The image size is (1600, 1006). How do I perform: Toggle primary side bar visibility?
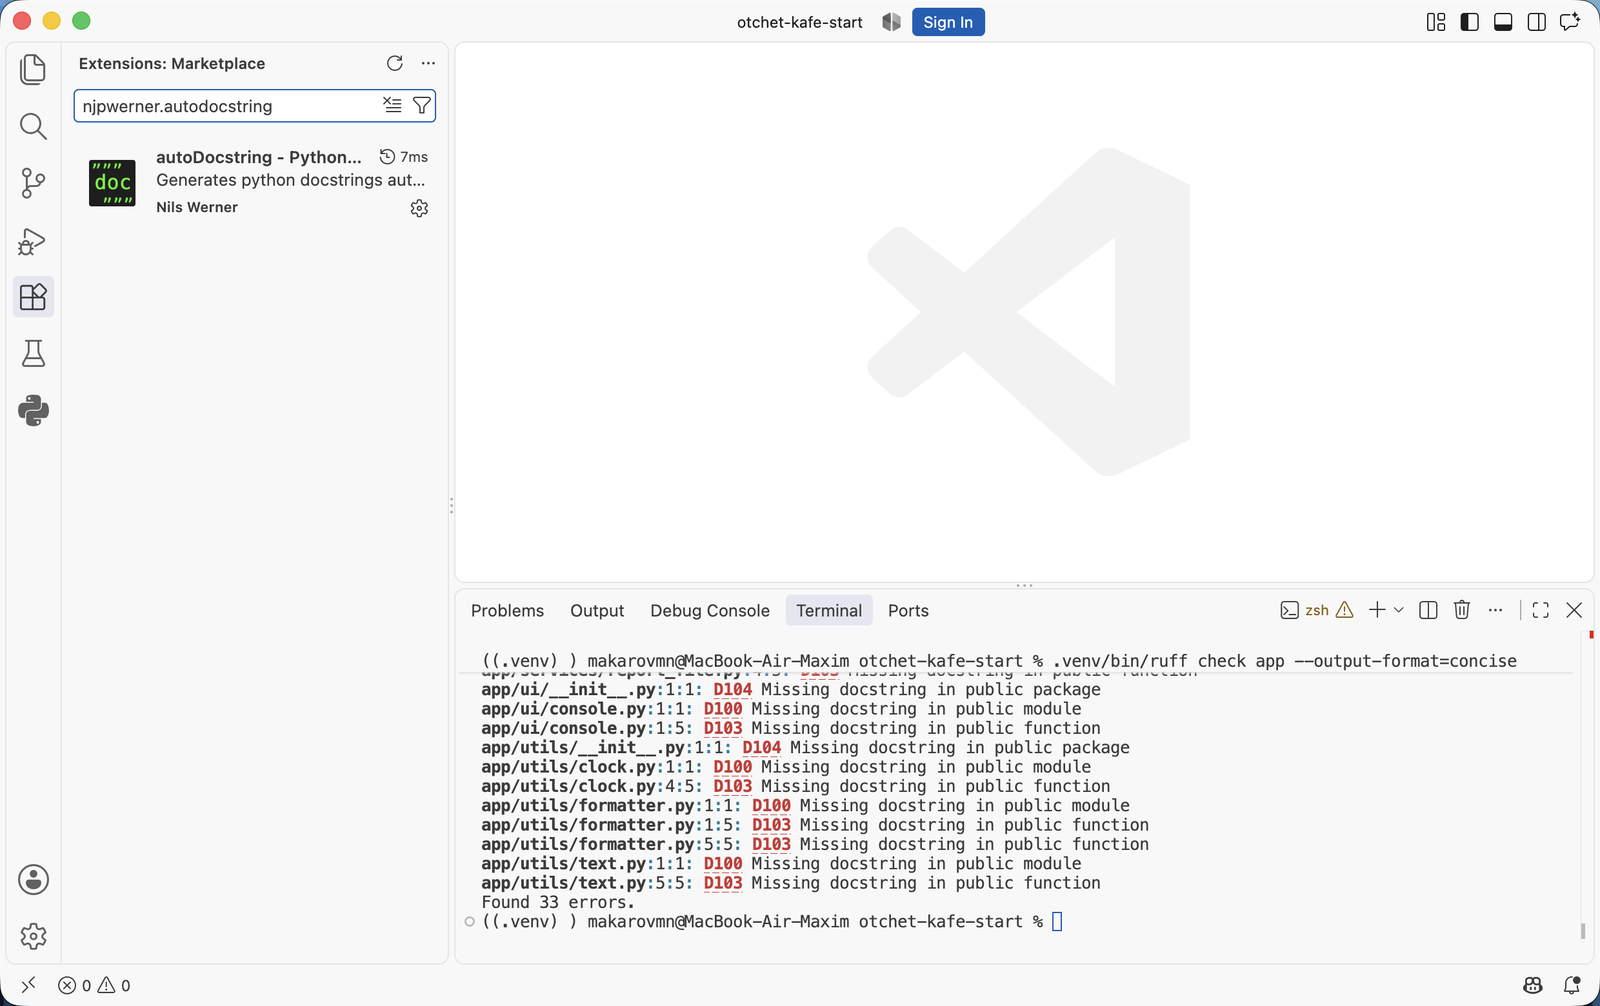point(1470,22)
